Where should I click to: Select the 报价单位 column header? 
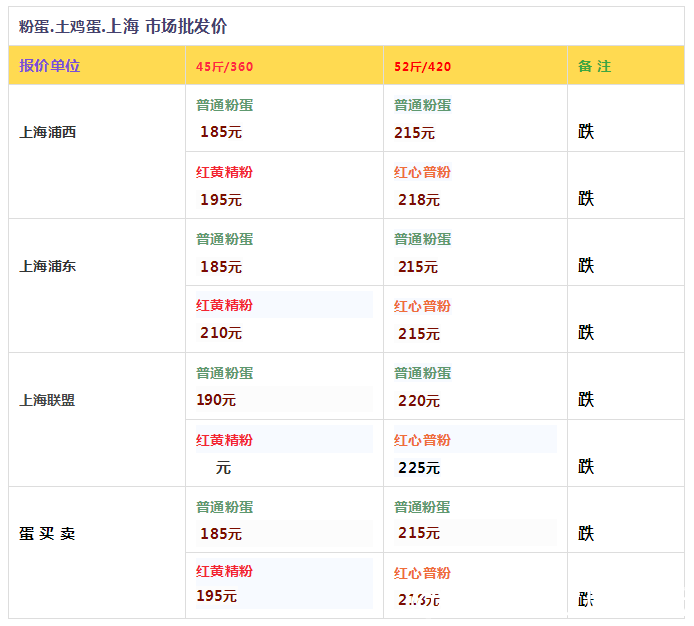click(x=49, y=66)
